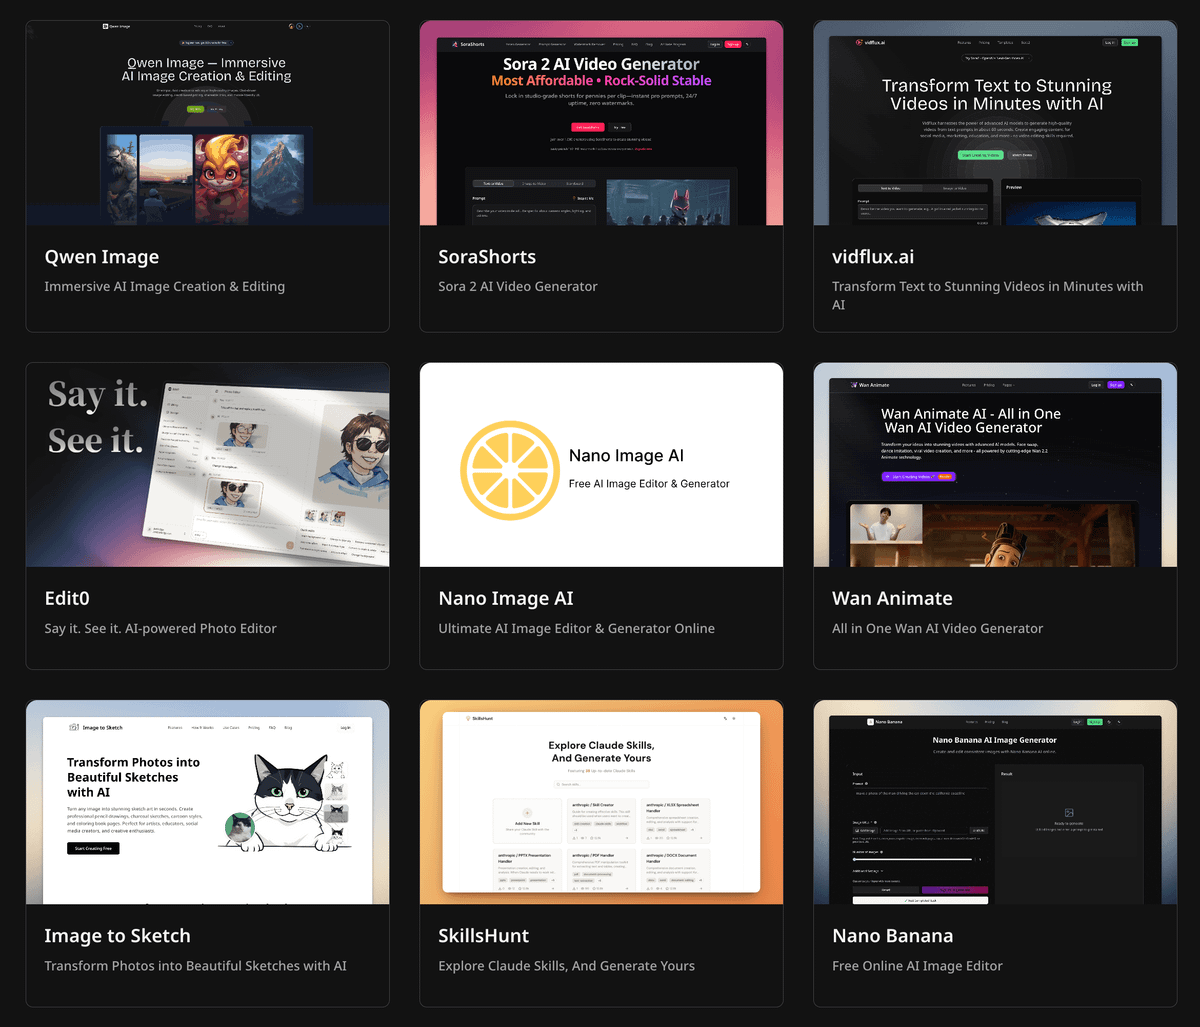Screen dimensions: 1200x1027
Task: Click the SoraShorts logo in preview header
Action: (x=468, y=44)
